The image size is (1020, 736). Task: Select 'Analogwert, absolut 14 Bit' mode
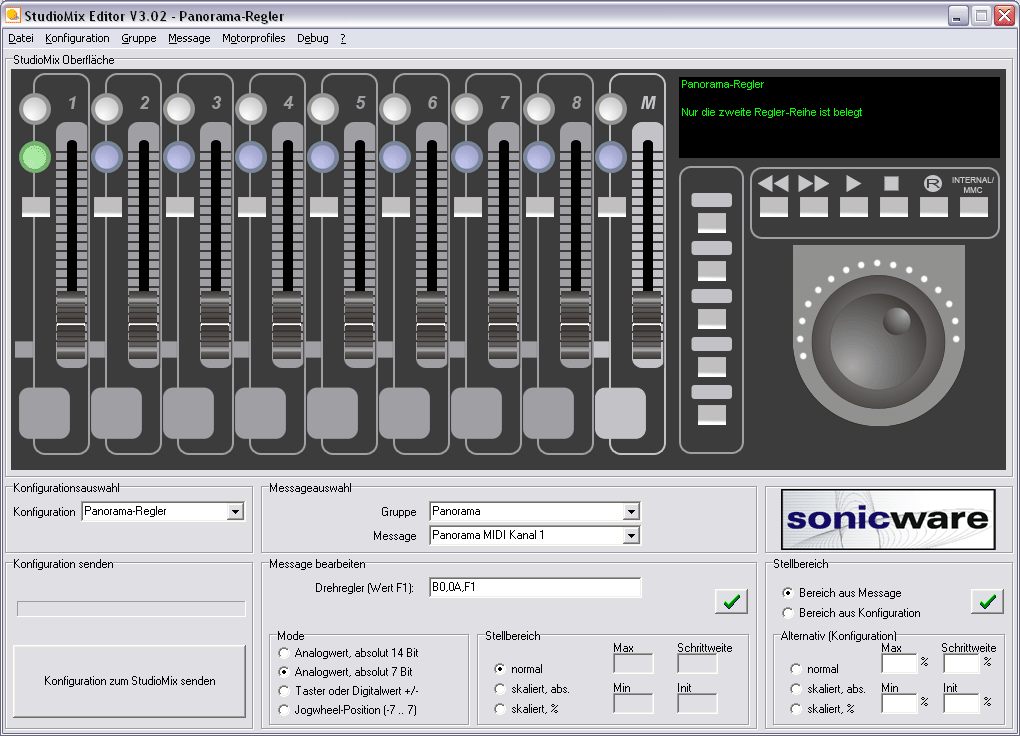click(x=284, y=653)
